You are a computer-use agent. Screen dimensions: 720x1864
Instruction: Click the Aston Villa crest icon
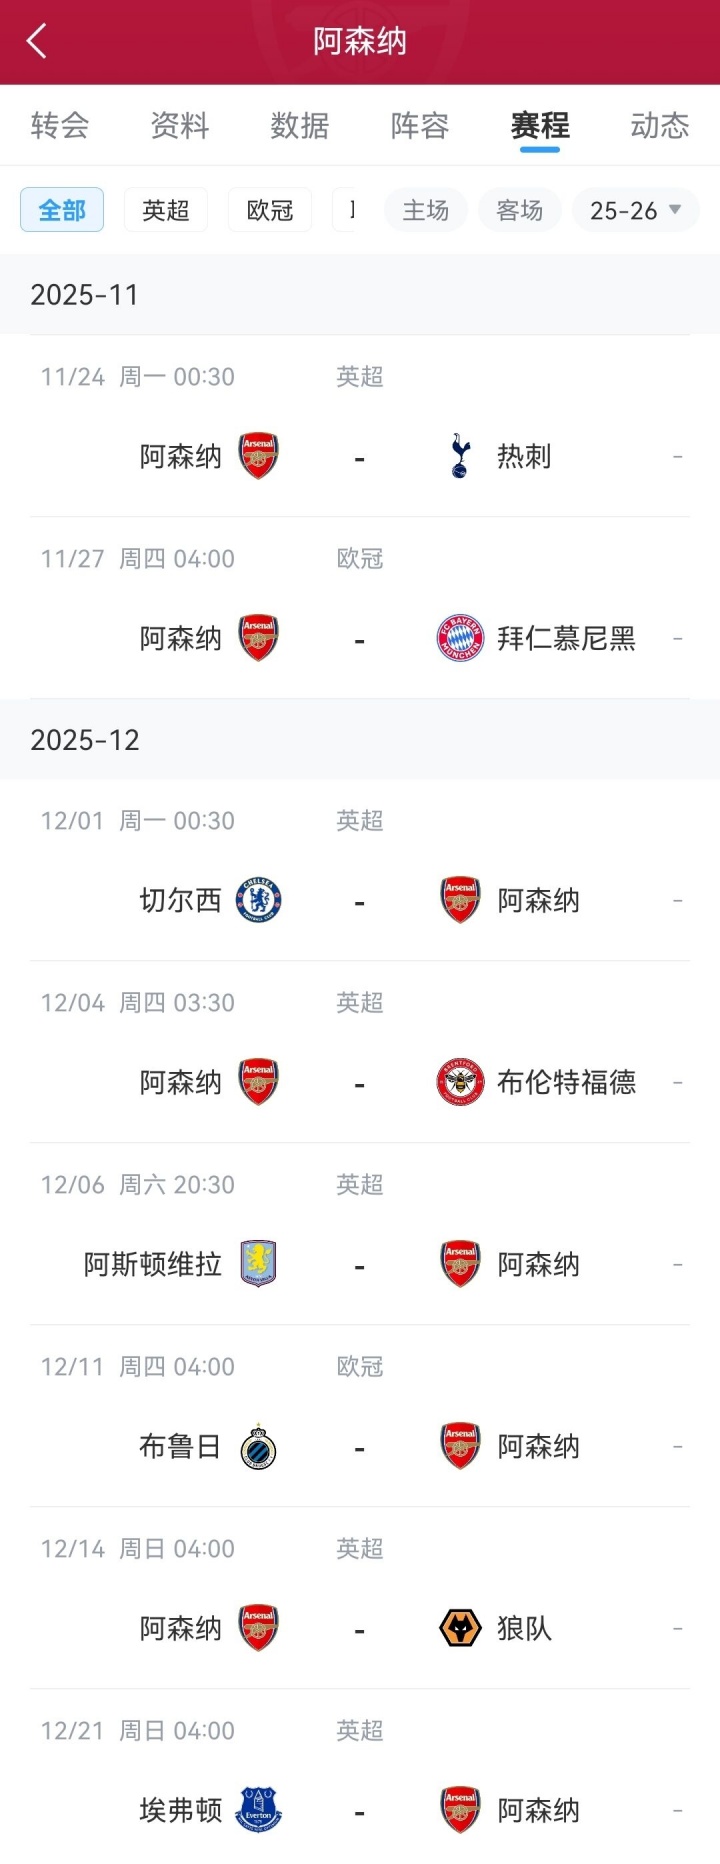click(259, 1264)
